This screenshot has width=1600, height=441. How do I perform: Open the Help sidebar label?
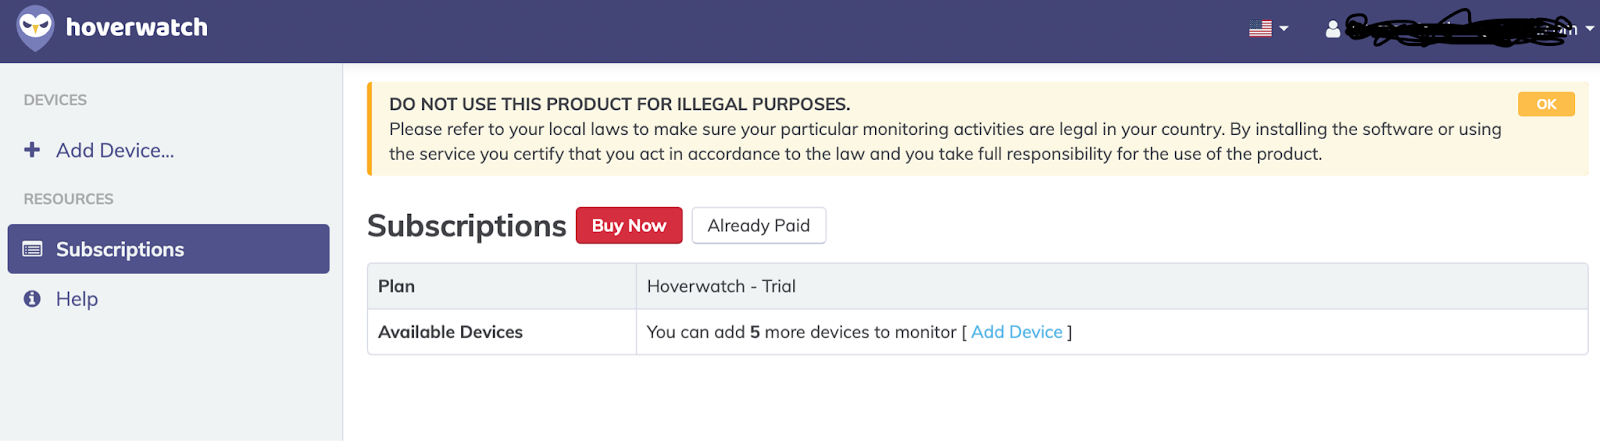(x=77, y=299)
